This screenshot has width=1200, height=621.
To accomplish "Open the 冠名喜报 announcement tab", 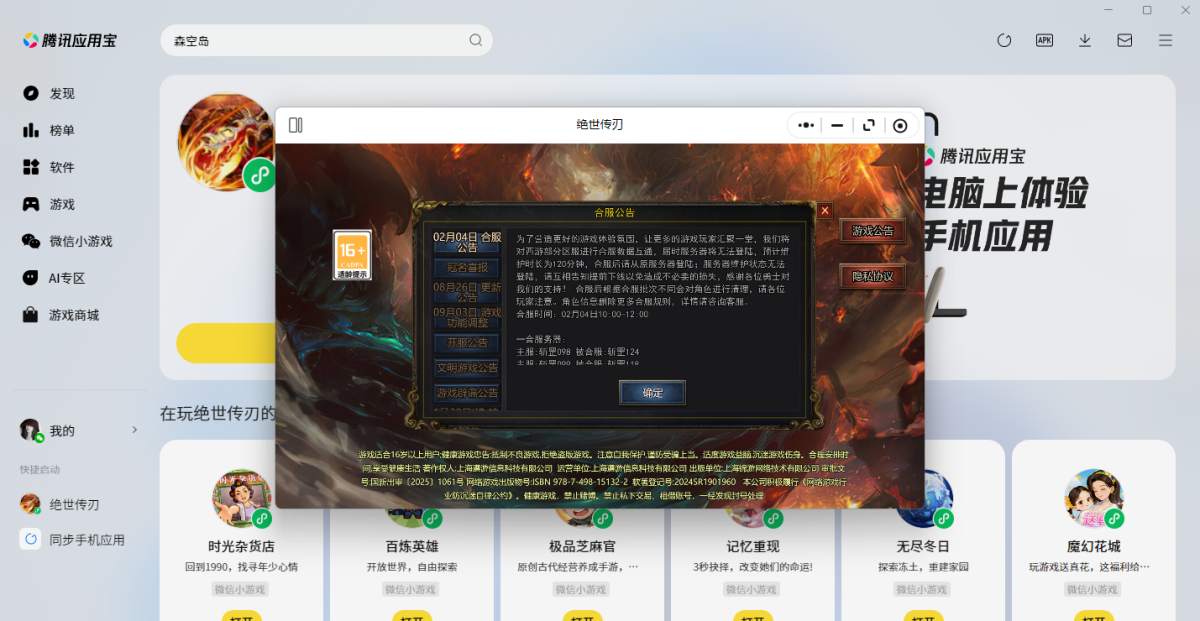I will point(467,267).
